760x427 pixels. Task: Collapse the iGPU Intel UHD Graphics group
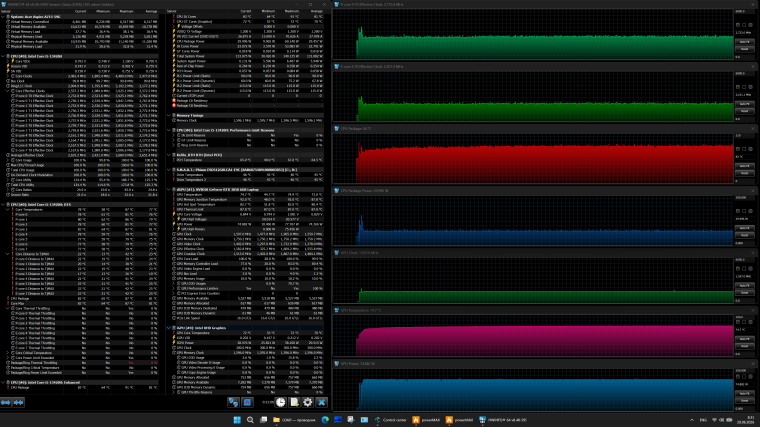coord(169,328)
